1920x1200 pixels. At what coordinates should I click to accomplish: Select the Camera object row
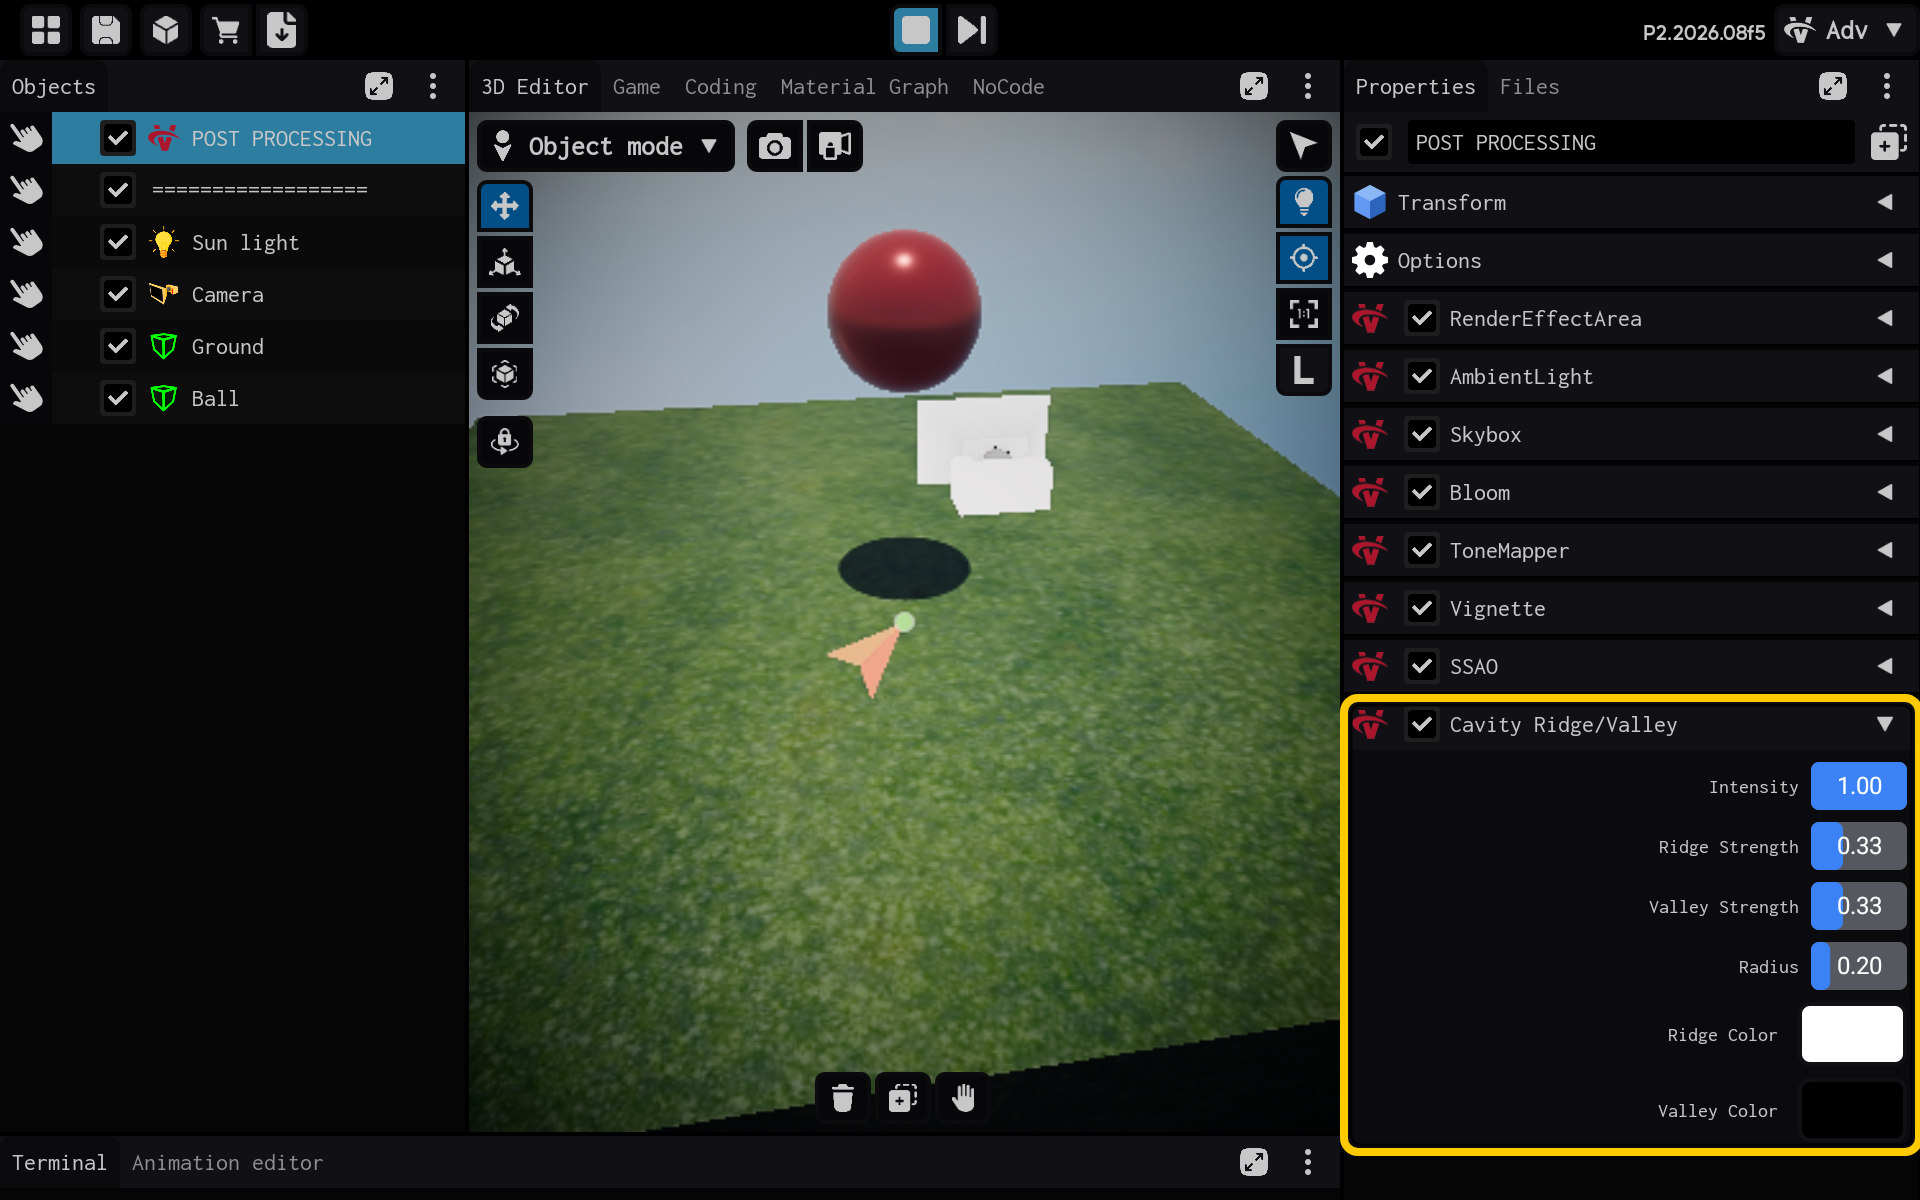click(x=258, y=294)
